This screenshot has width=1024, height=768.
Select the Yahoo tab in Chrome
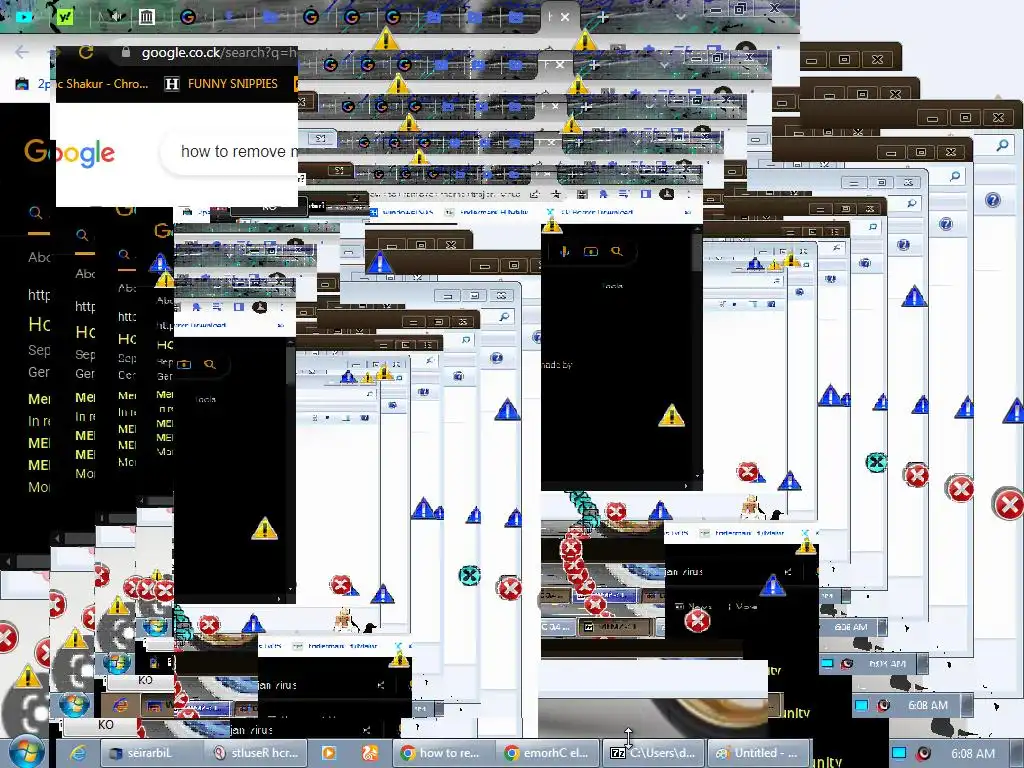[x=65, y=16]
